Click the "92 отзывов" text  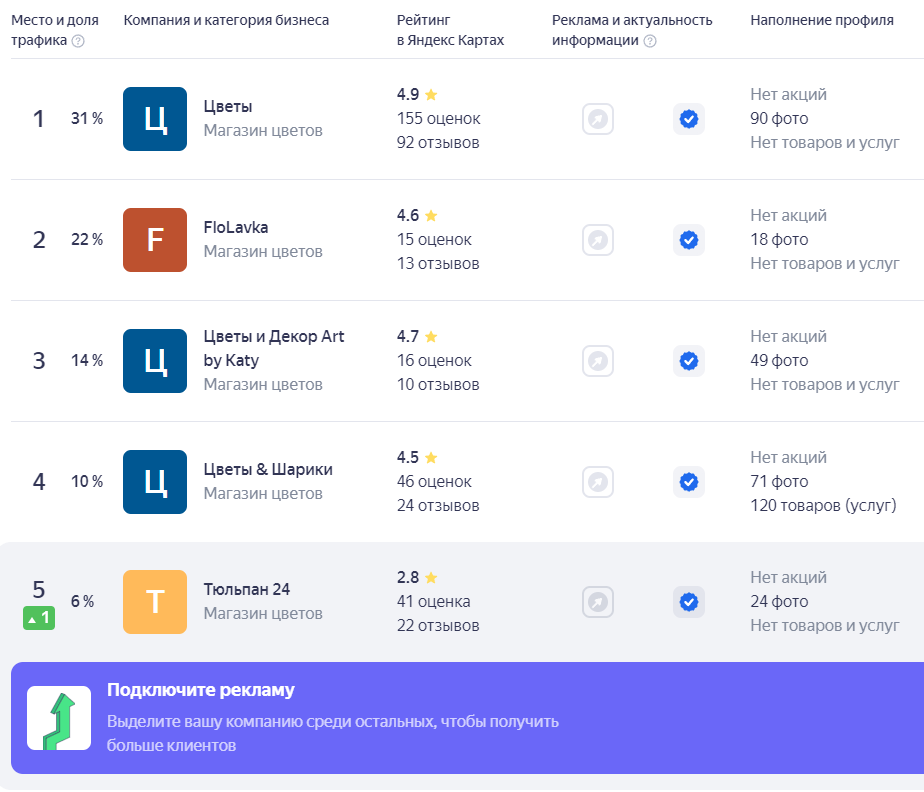coord(438,143)
